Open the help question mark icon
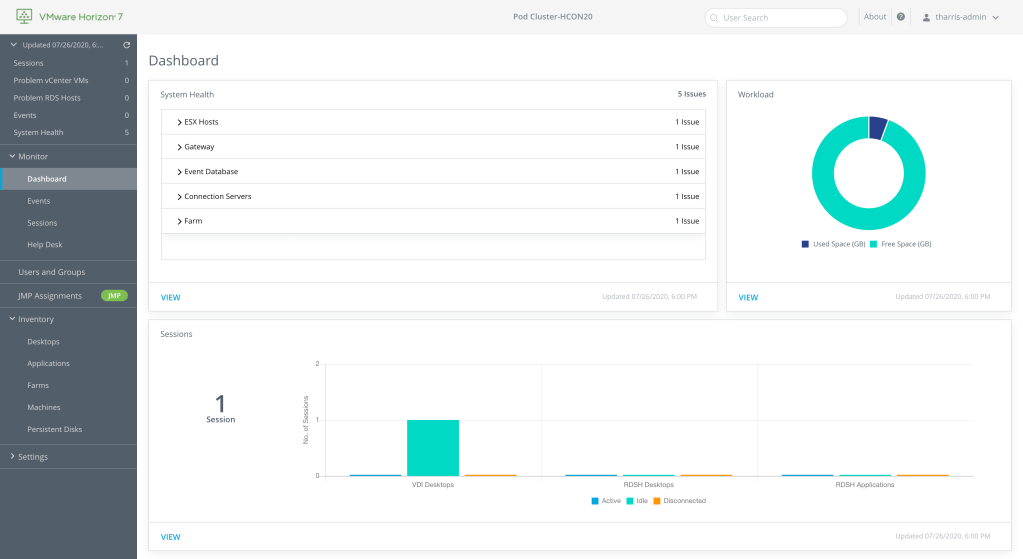Image resolution: width=1023 pixels, height=559 pixels. point(901,17)
